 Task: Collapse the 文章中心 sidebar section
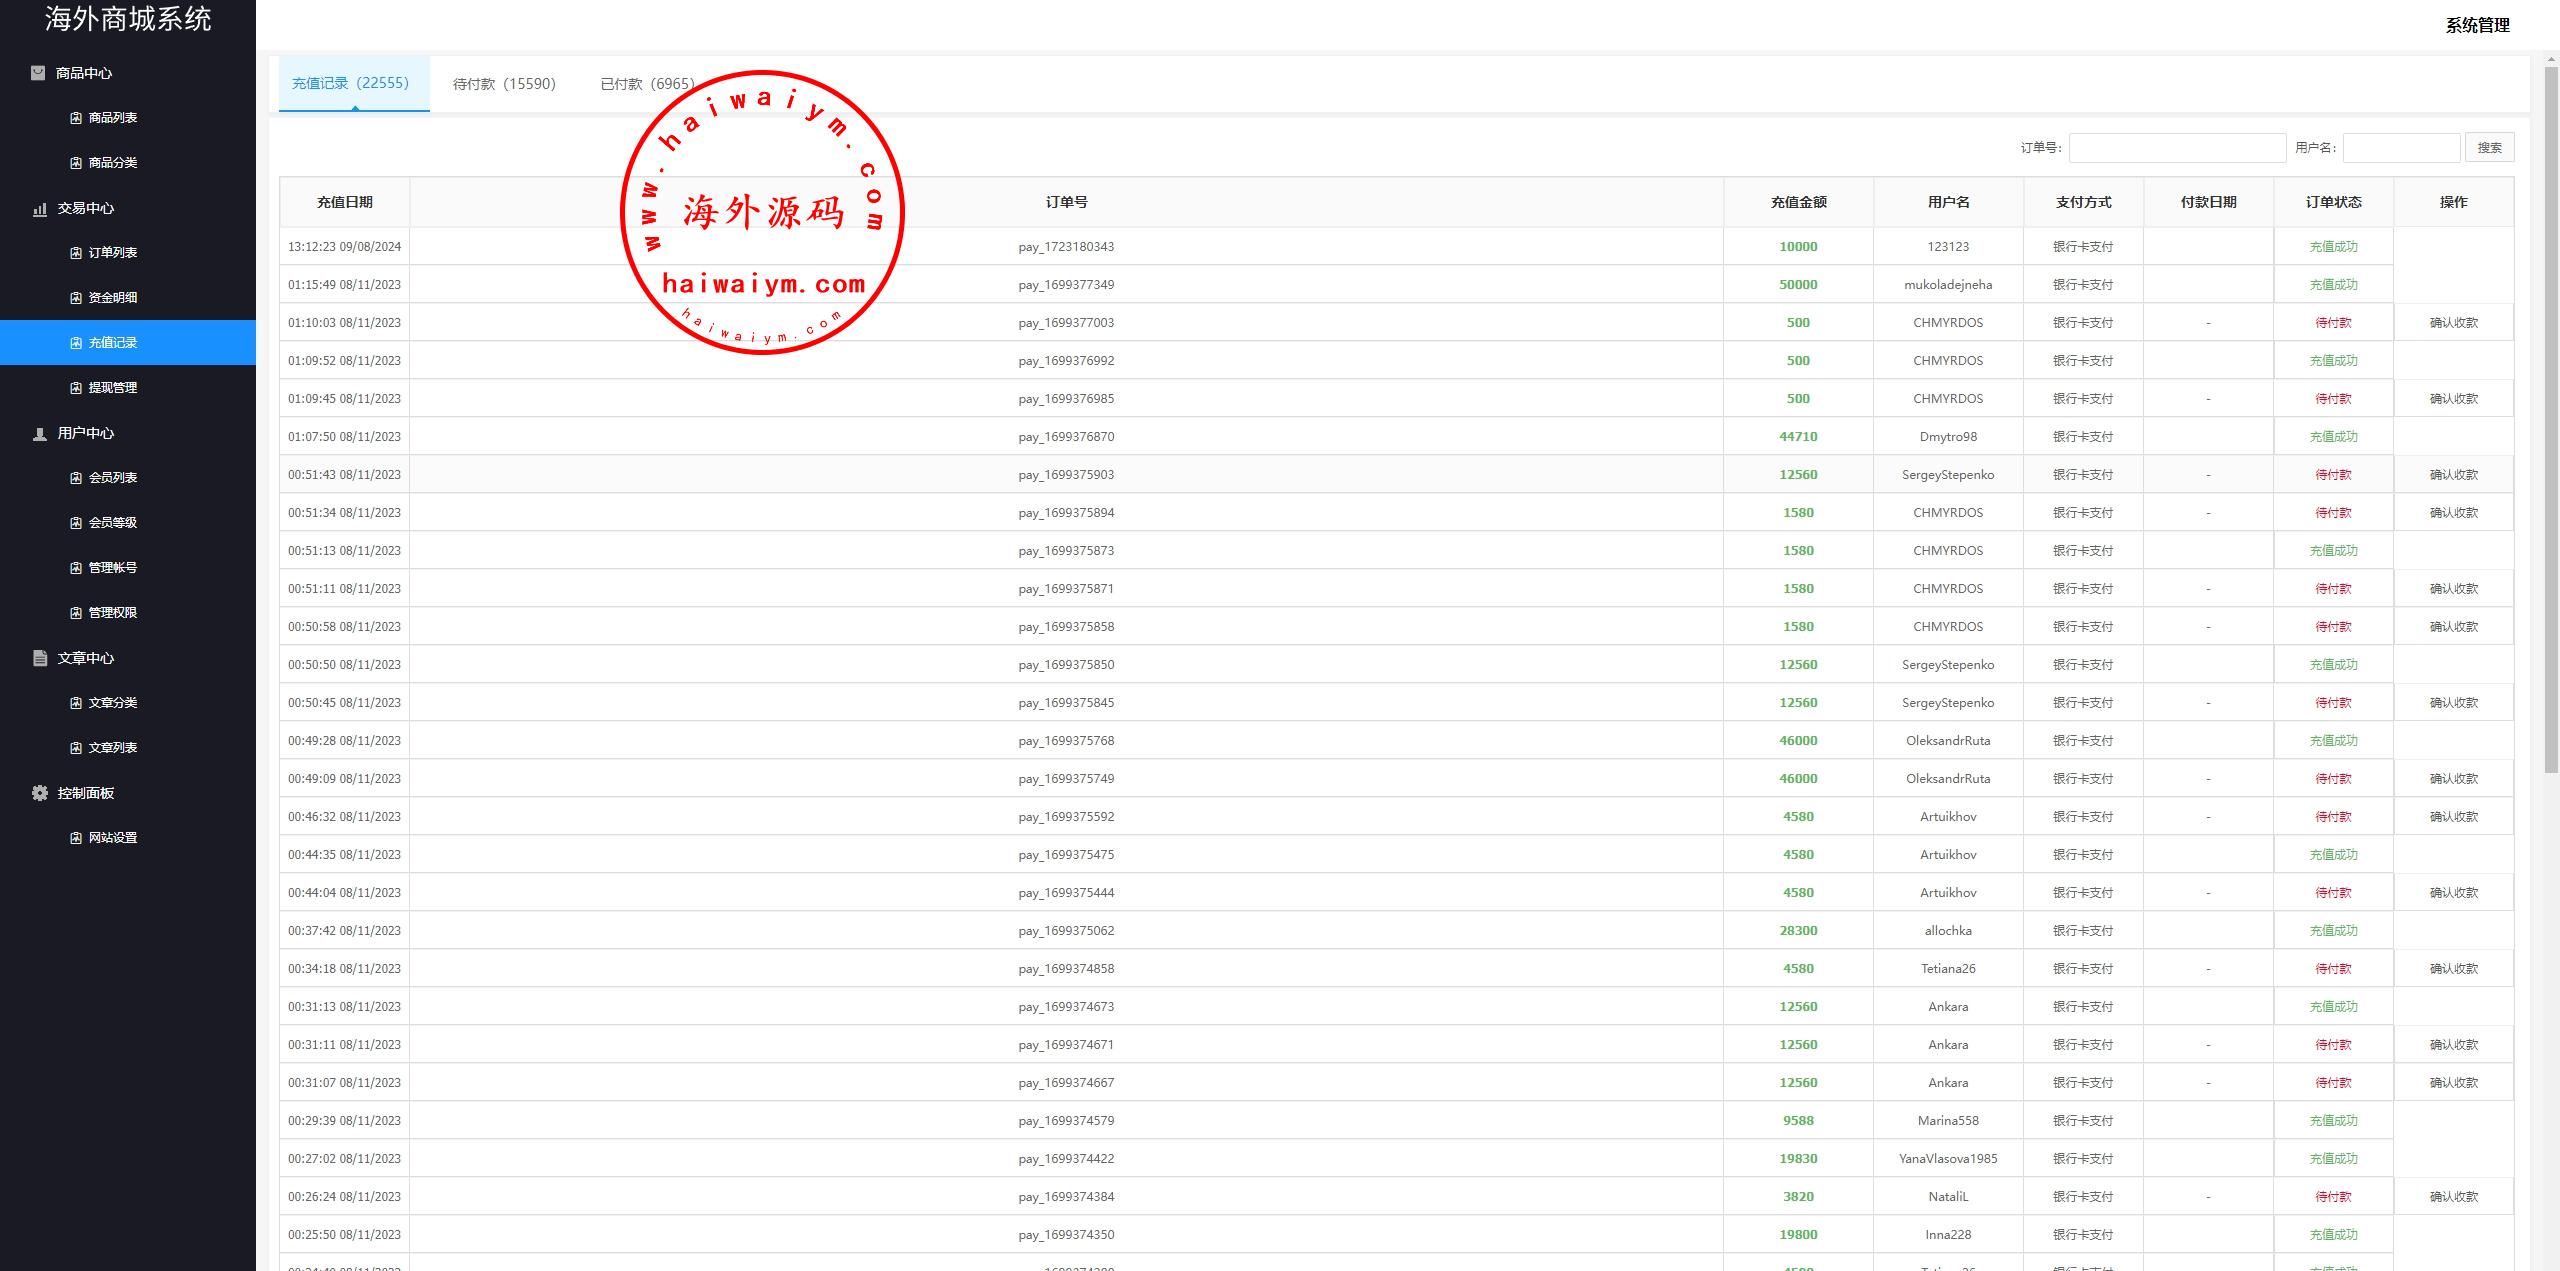click(86, 658)
